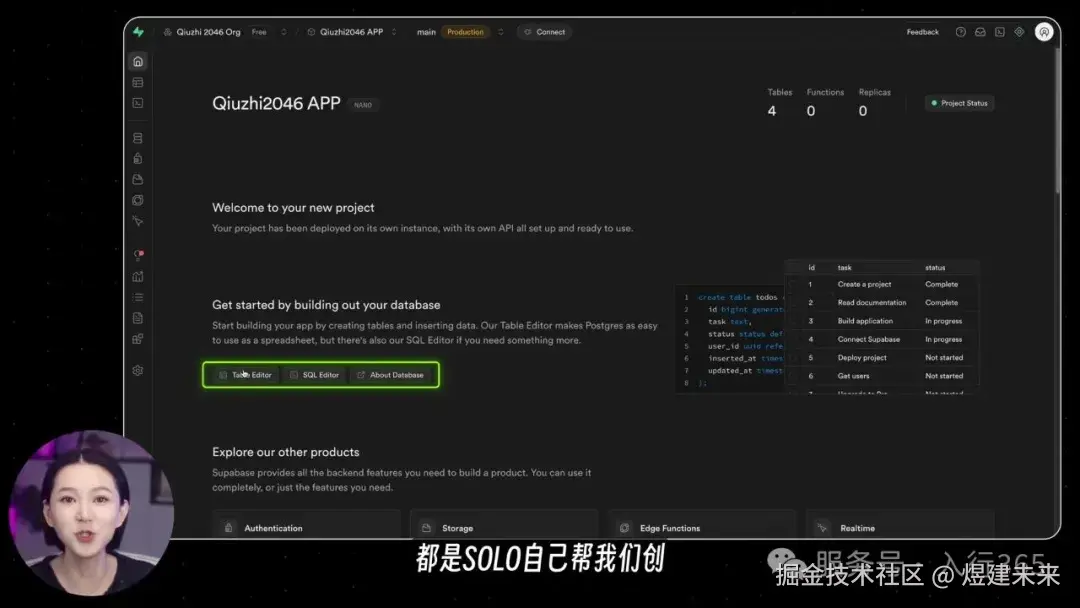Click the 'Build application' task cell
This screenshot has height=608, width=1080.
pyautogui.click(x=865, y=321)
